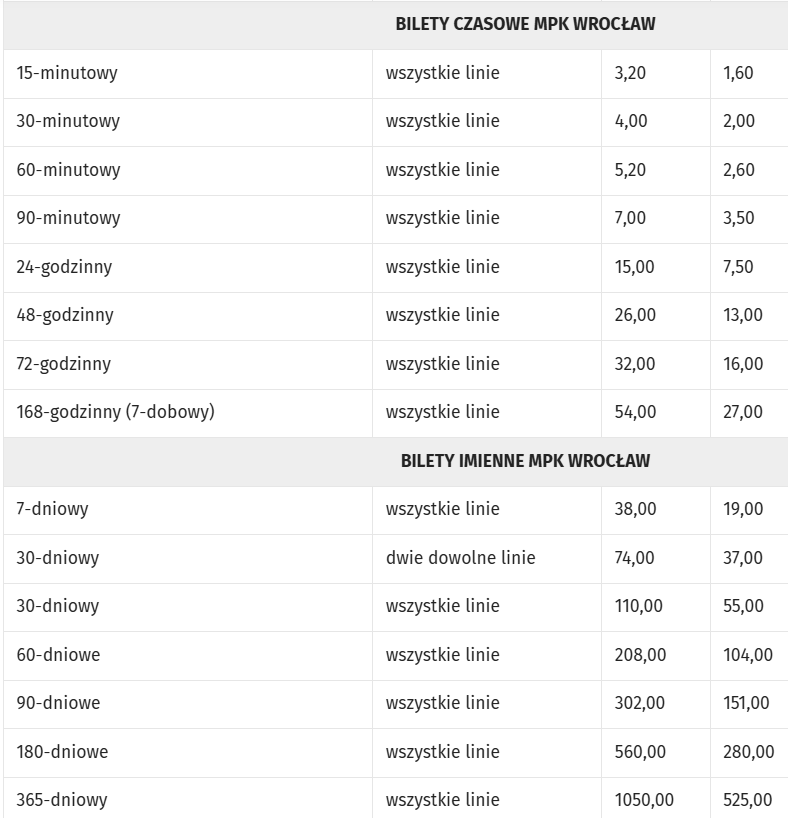Click the 27,00 reduced price cell
The height and width of the screenshot is (818, 788).
click(742, 412)
